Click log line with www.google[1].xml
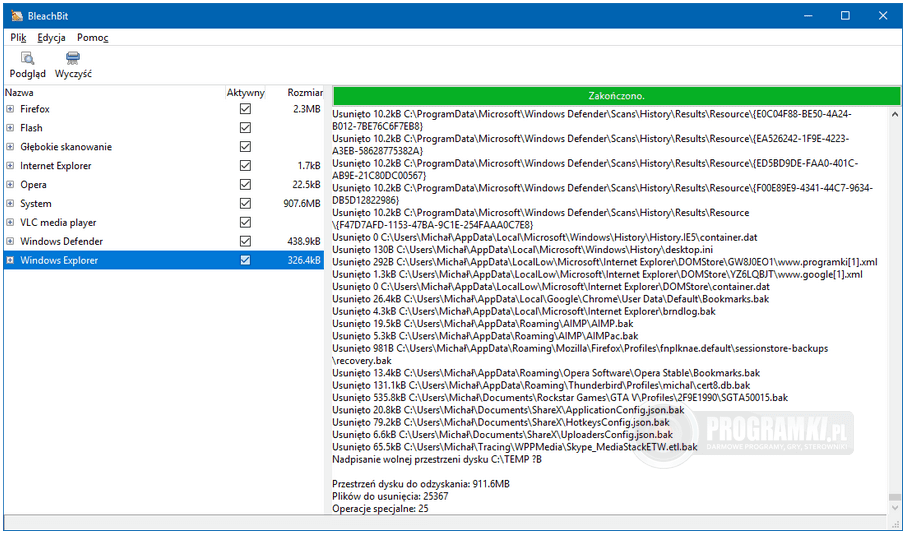The height and width of the screenshot is (541, 911). tap(597, 274)
